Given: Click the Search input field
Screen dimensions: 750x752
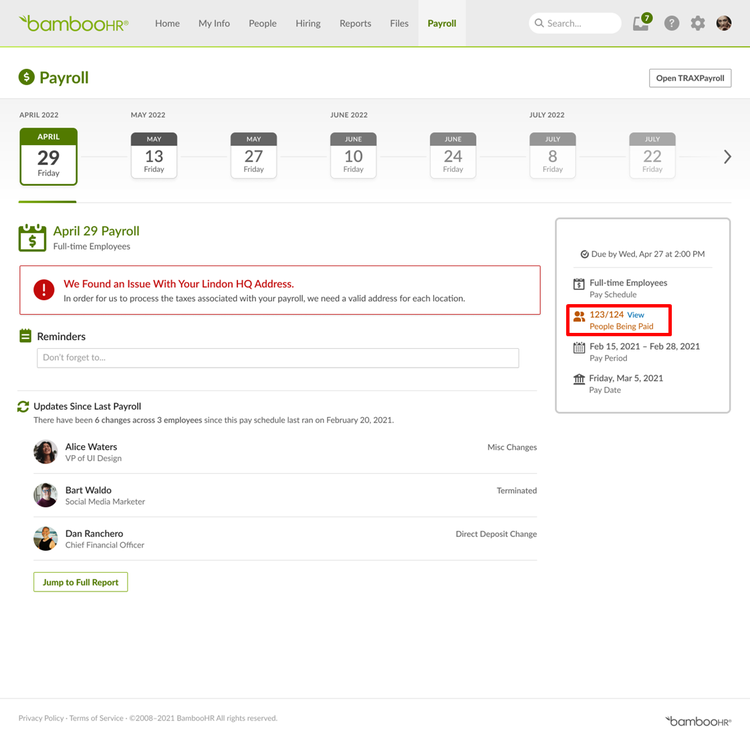Looking at the screenshot, I should point(575,23).
